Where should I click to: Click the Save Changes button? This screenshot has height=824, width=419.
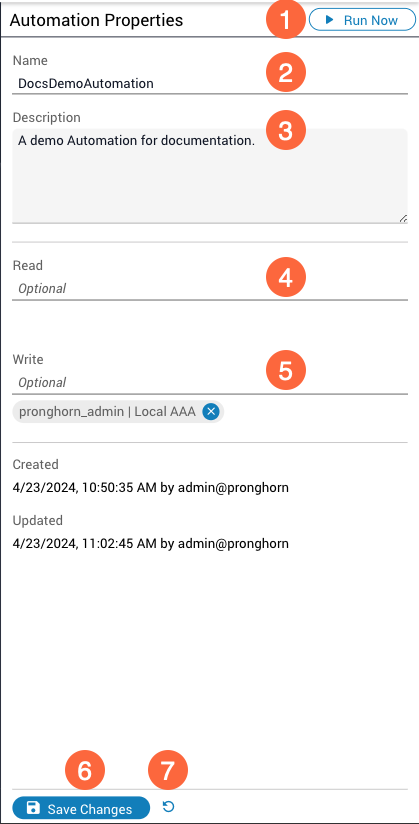pyautogui.click(x=81, y=808)
